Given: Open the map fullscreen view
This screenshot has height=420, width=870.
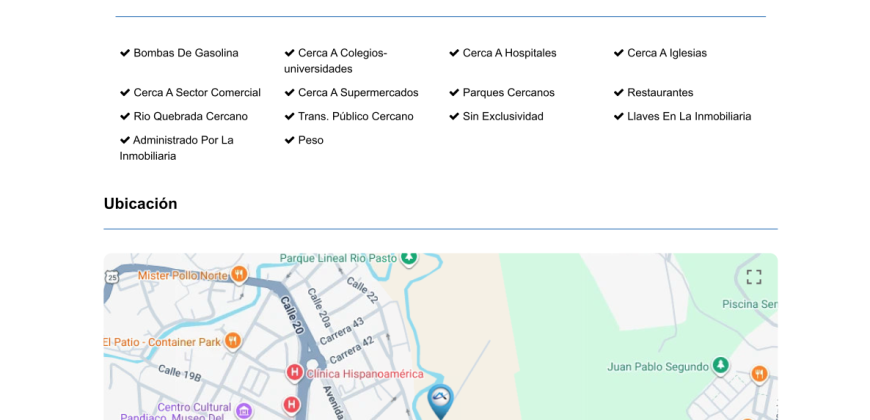Looking at the screenshot, I should [x=753, y=277].
